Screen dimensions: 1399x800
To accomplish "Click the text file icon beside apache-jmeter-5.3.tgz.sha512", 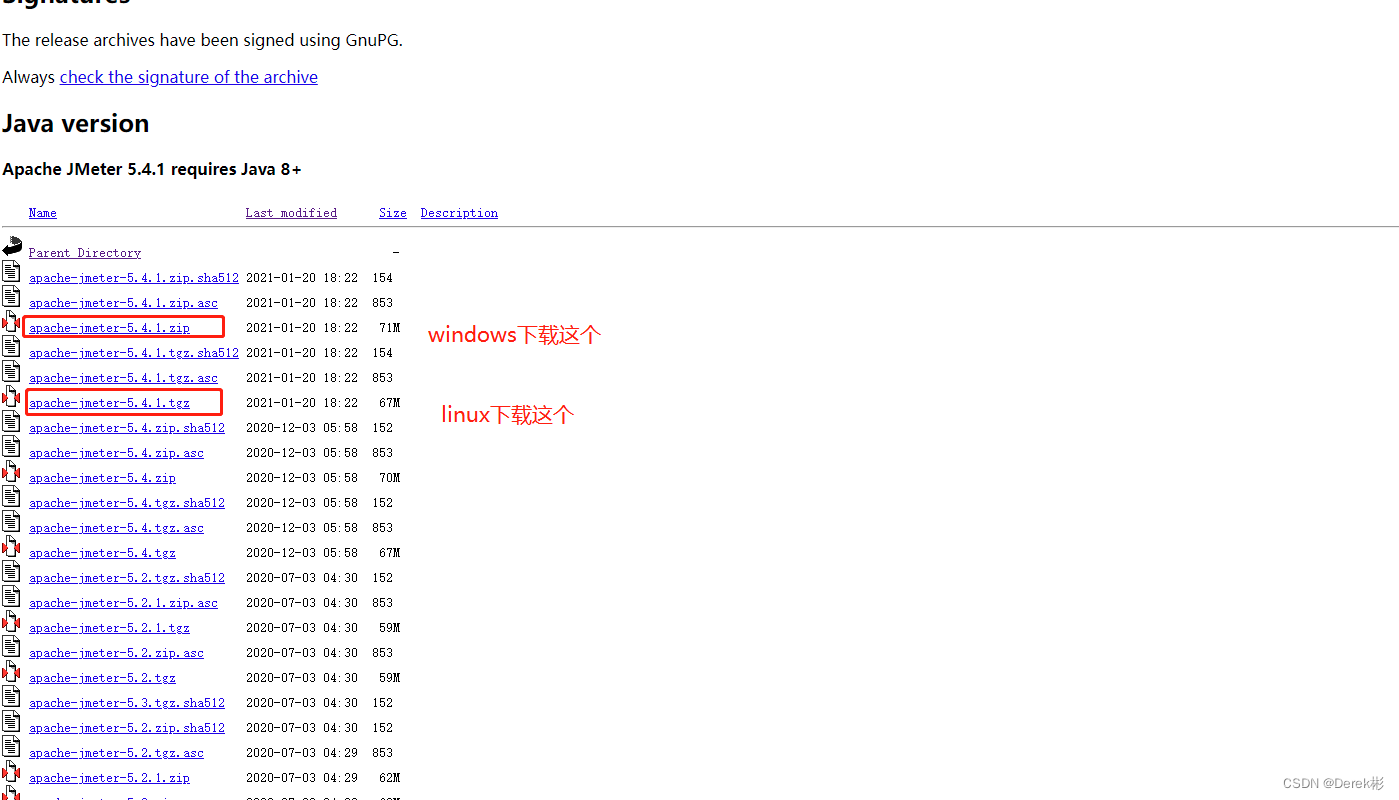I will (x=11, y=695).
